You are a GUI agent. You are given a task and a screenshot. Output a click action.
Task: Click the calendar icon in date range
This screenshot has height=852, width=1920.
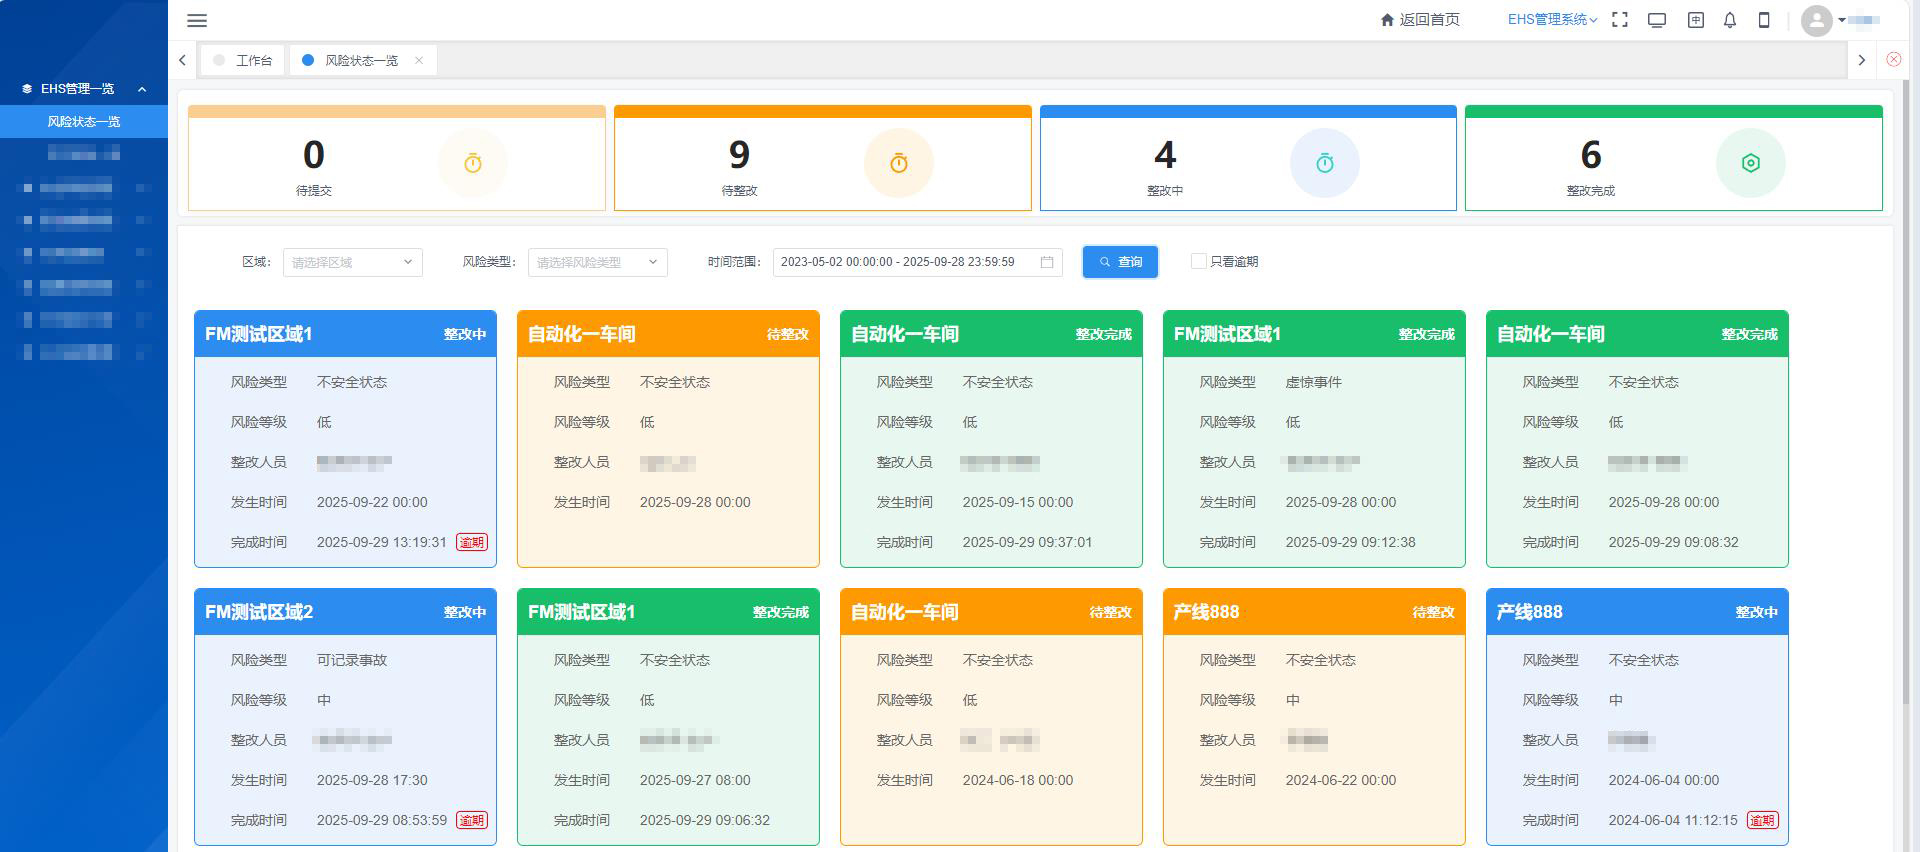1047,262
